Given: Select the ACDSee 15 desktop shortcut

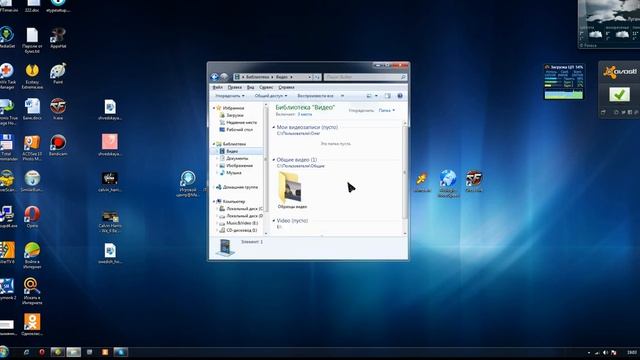Looking at the screenshot, I should (x=32, y=148).
